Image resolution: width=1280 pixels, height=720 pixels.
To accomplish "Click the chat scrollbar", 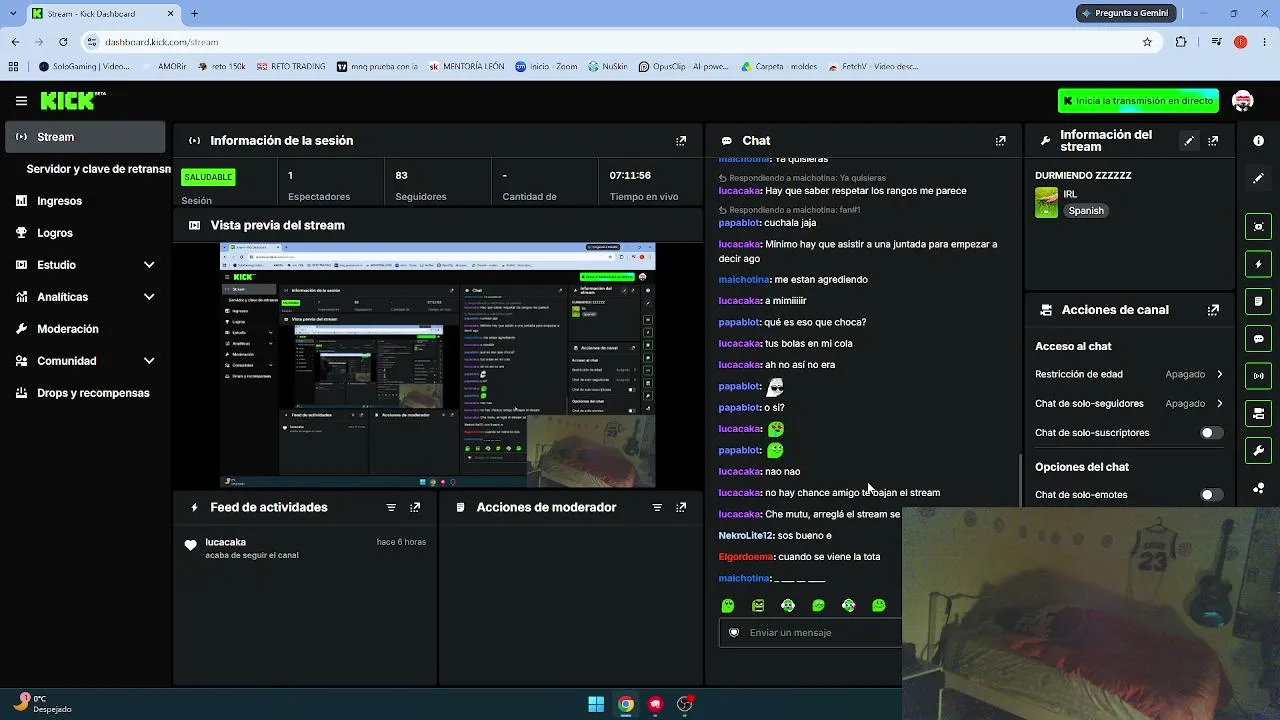I will click(x=1019, y=480).
